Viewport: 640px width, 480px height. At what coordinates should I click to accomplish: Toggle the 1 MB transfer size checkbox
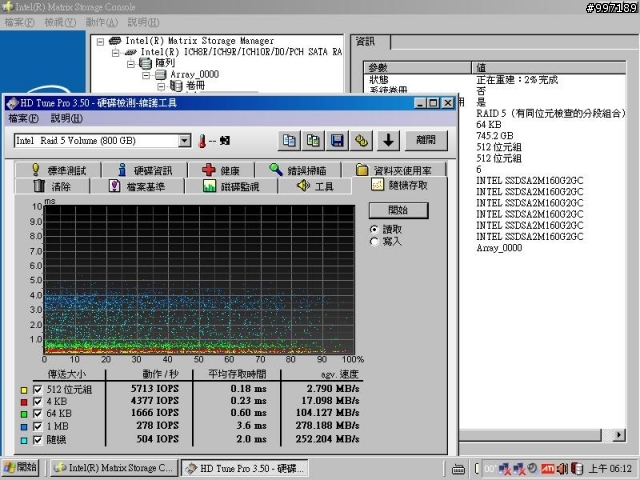(38, 427)
